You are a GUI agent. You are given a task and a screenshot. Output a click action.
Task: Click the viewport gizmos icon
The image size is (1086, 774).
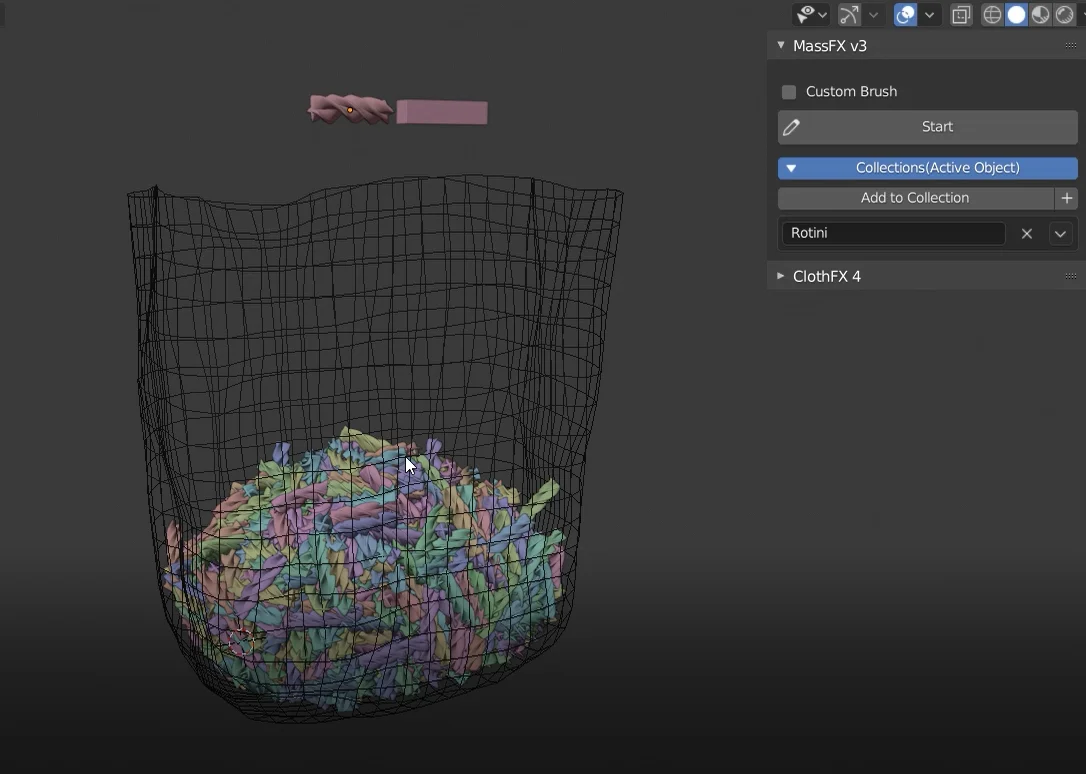[x=849, y=14]
